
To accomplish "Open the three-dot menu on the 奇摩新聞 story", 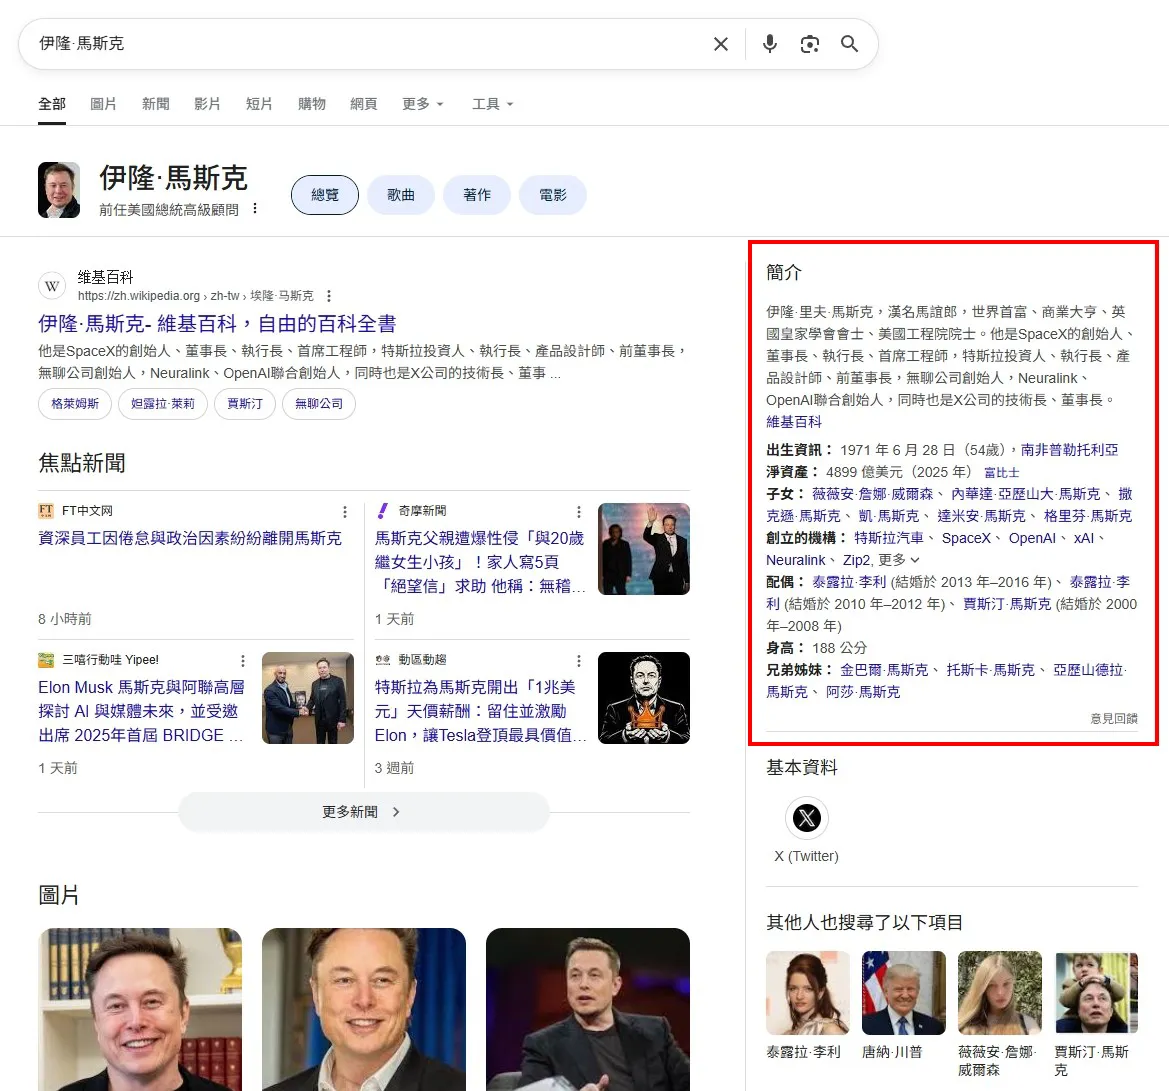I will pyautogui.click(x=578, y=510).
